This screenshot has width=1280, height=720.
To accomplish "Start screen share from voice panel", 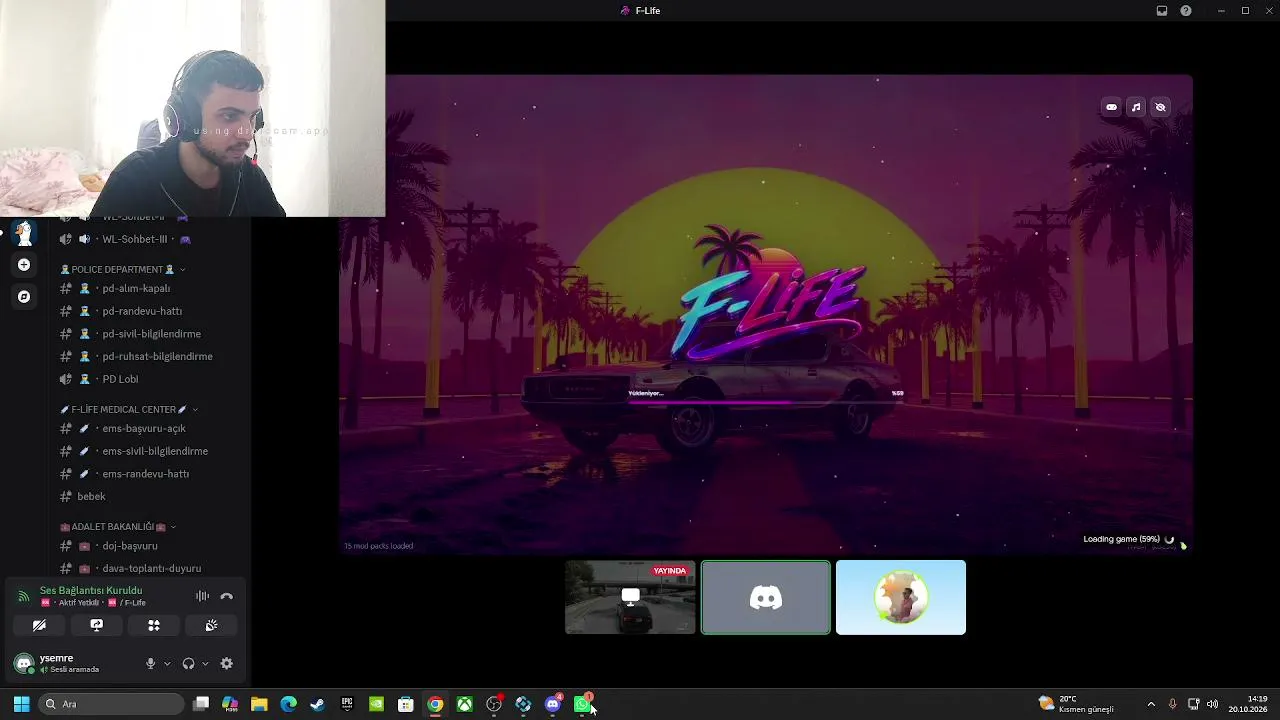I will coord(97,625).
